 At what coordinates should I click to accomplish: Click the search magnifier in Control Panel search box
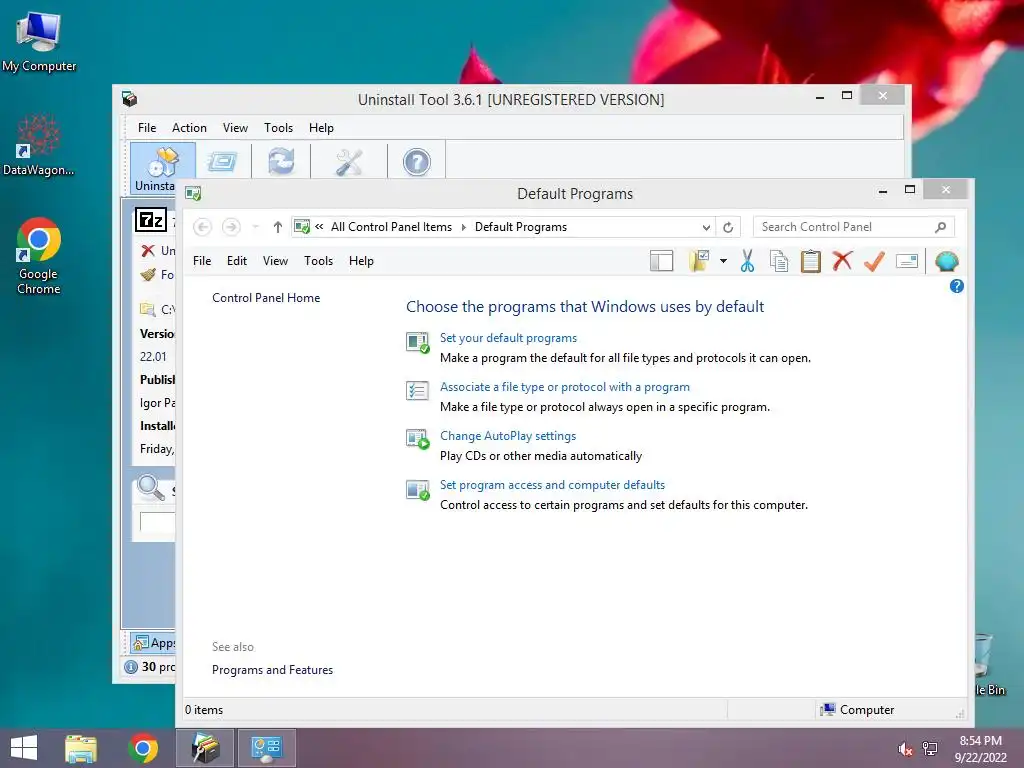tap(940, 227)
